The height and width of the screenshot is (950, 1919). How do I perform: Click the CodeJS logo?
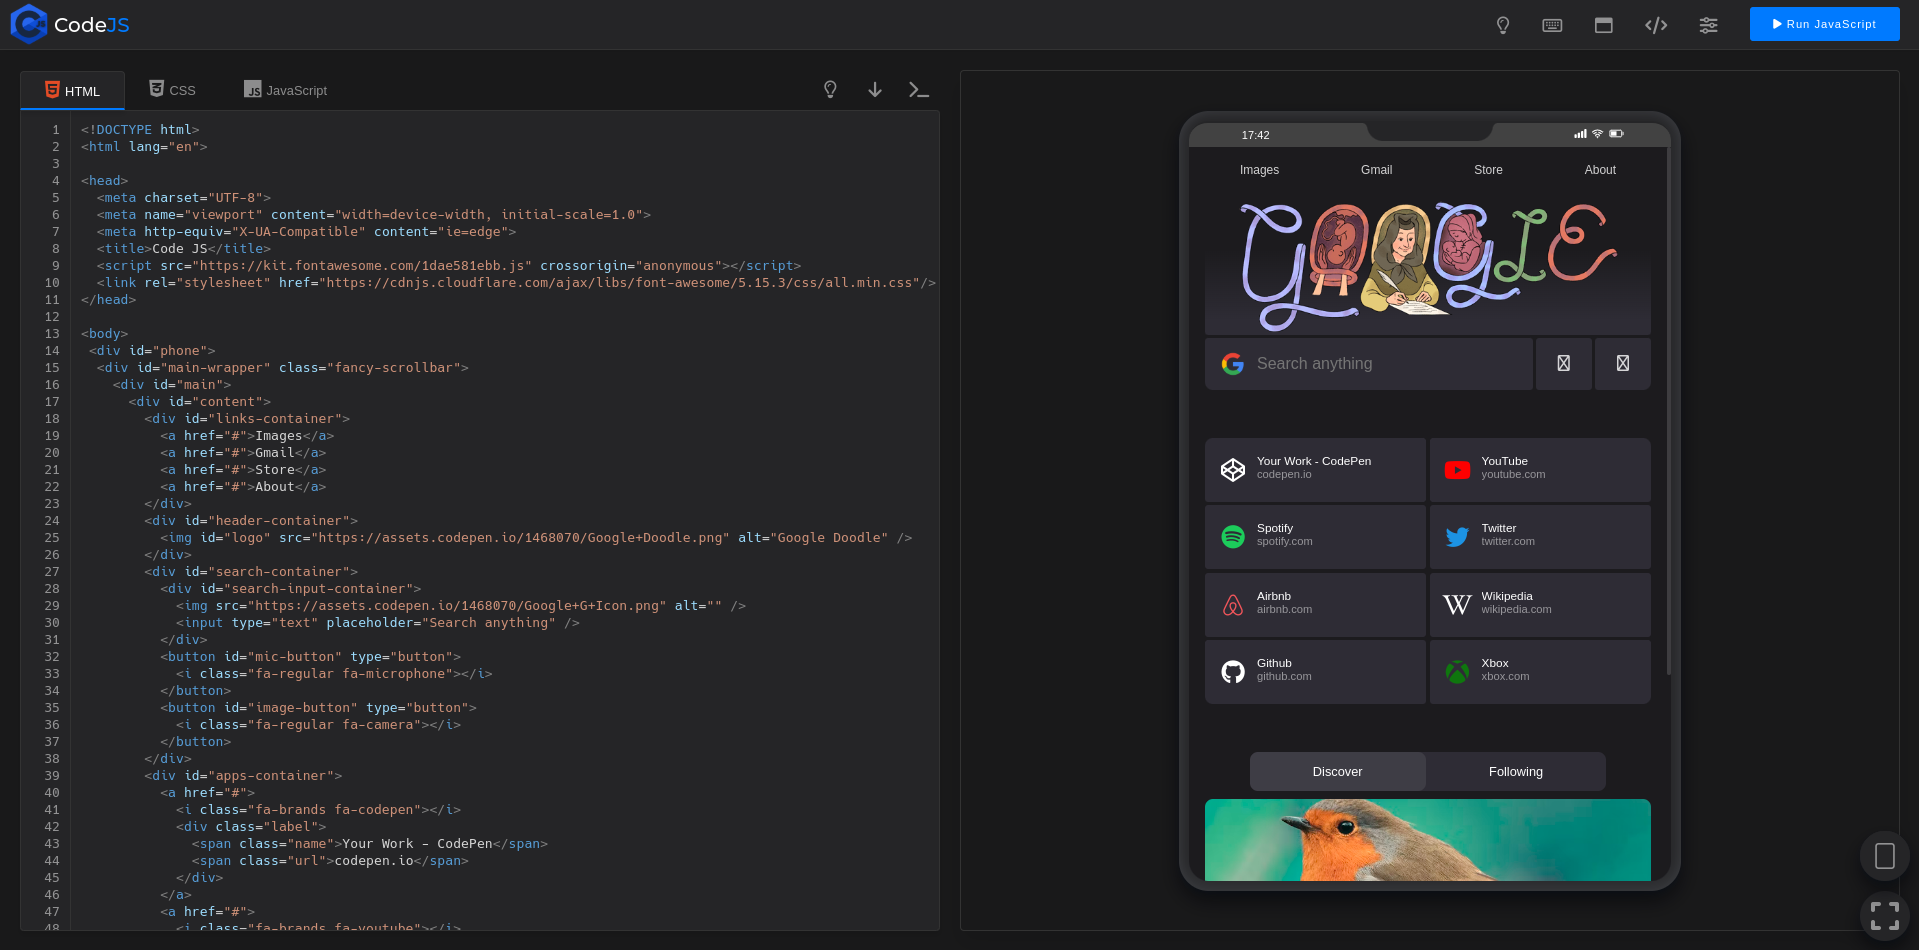pyautogui.click(x=70, y=24)
